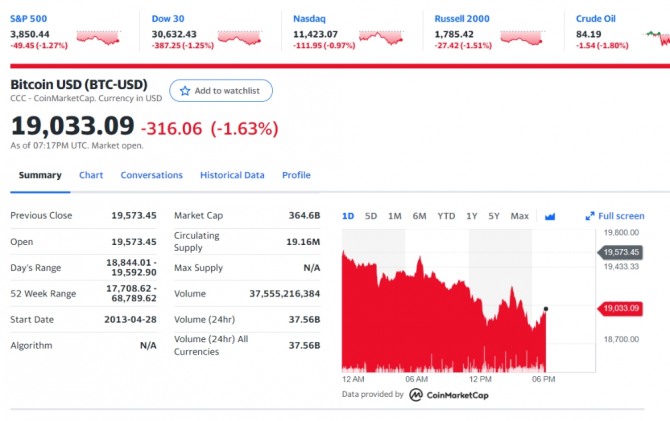This screenshot has width=670, height=421.
Task: Switch to the Chart tab
Action: [x=91, y=175]
